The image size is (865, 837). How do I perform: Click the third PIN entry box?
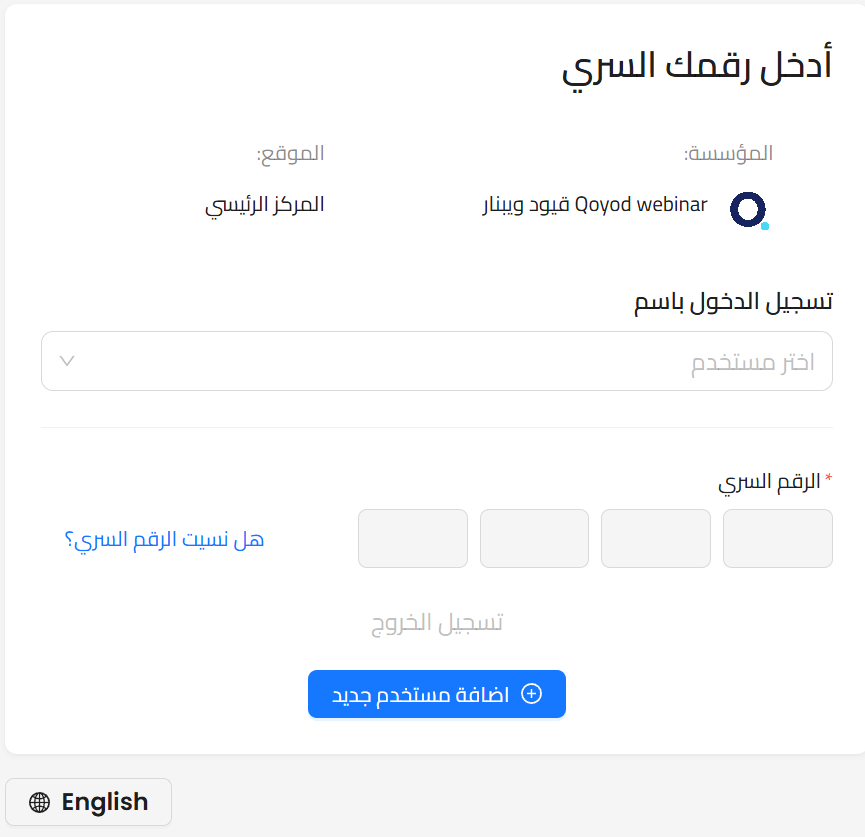coord(533,538)
